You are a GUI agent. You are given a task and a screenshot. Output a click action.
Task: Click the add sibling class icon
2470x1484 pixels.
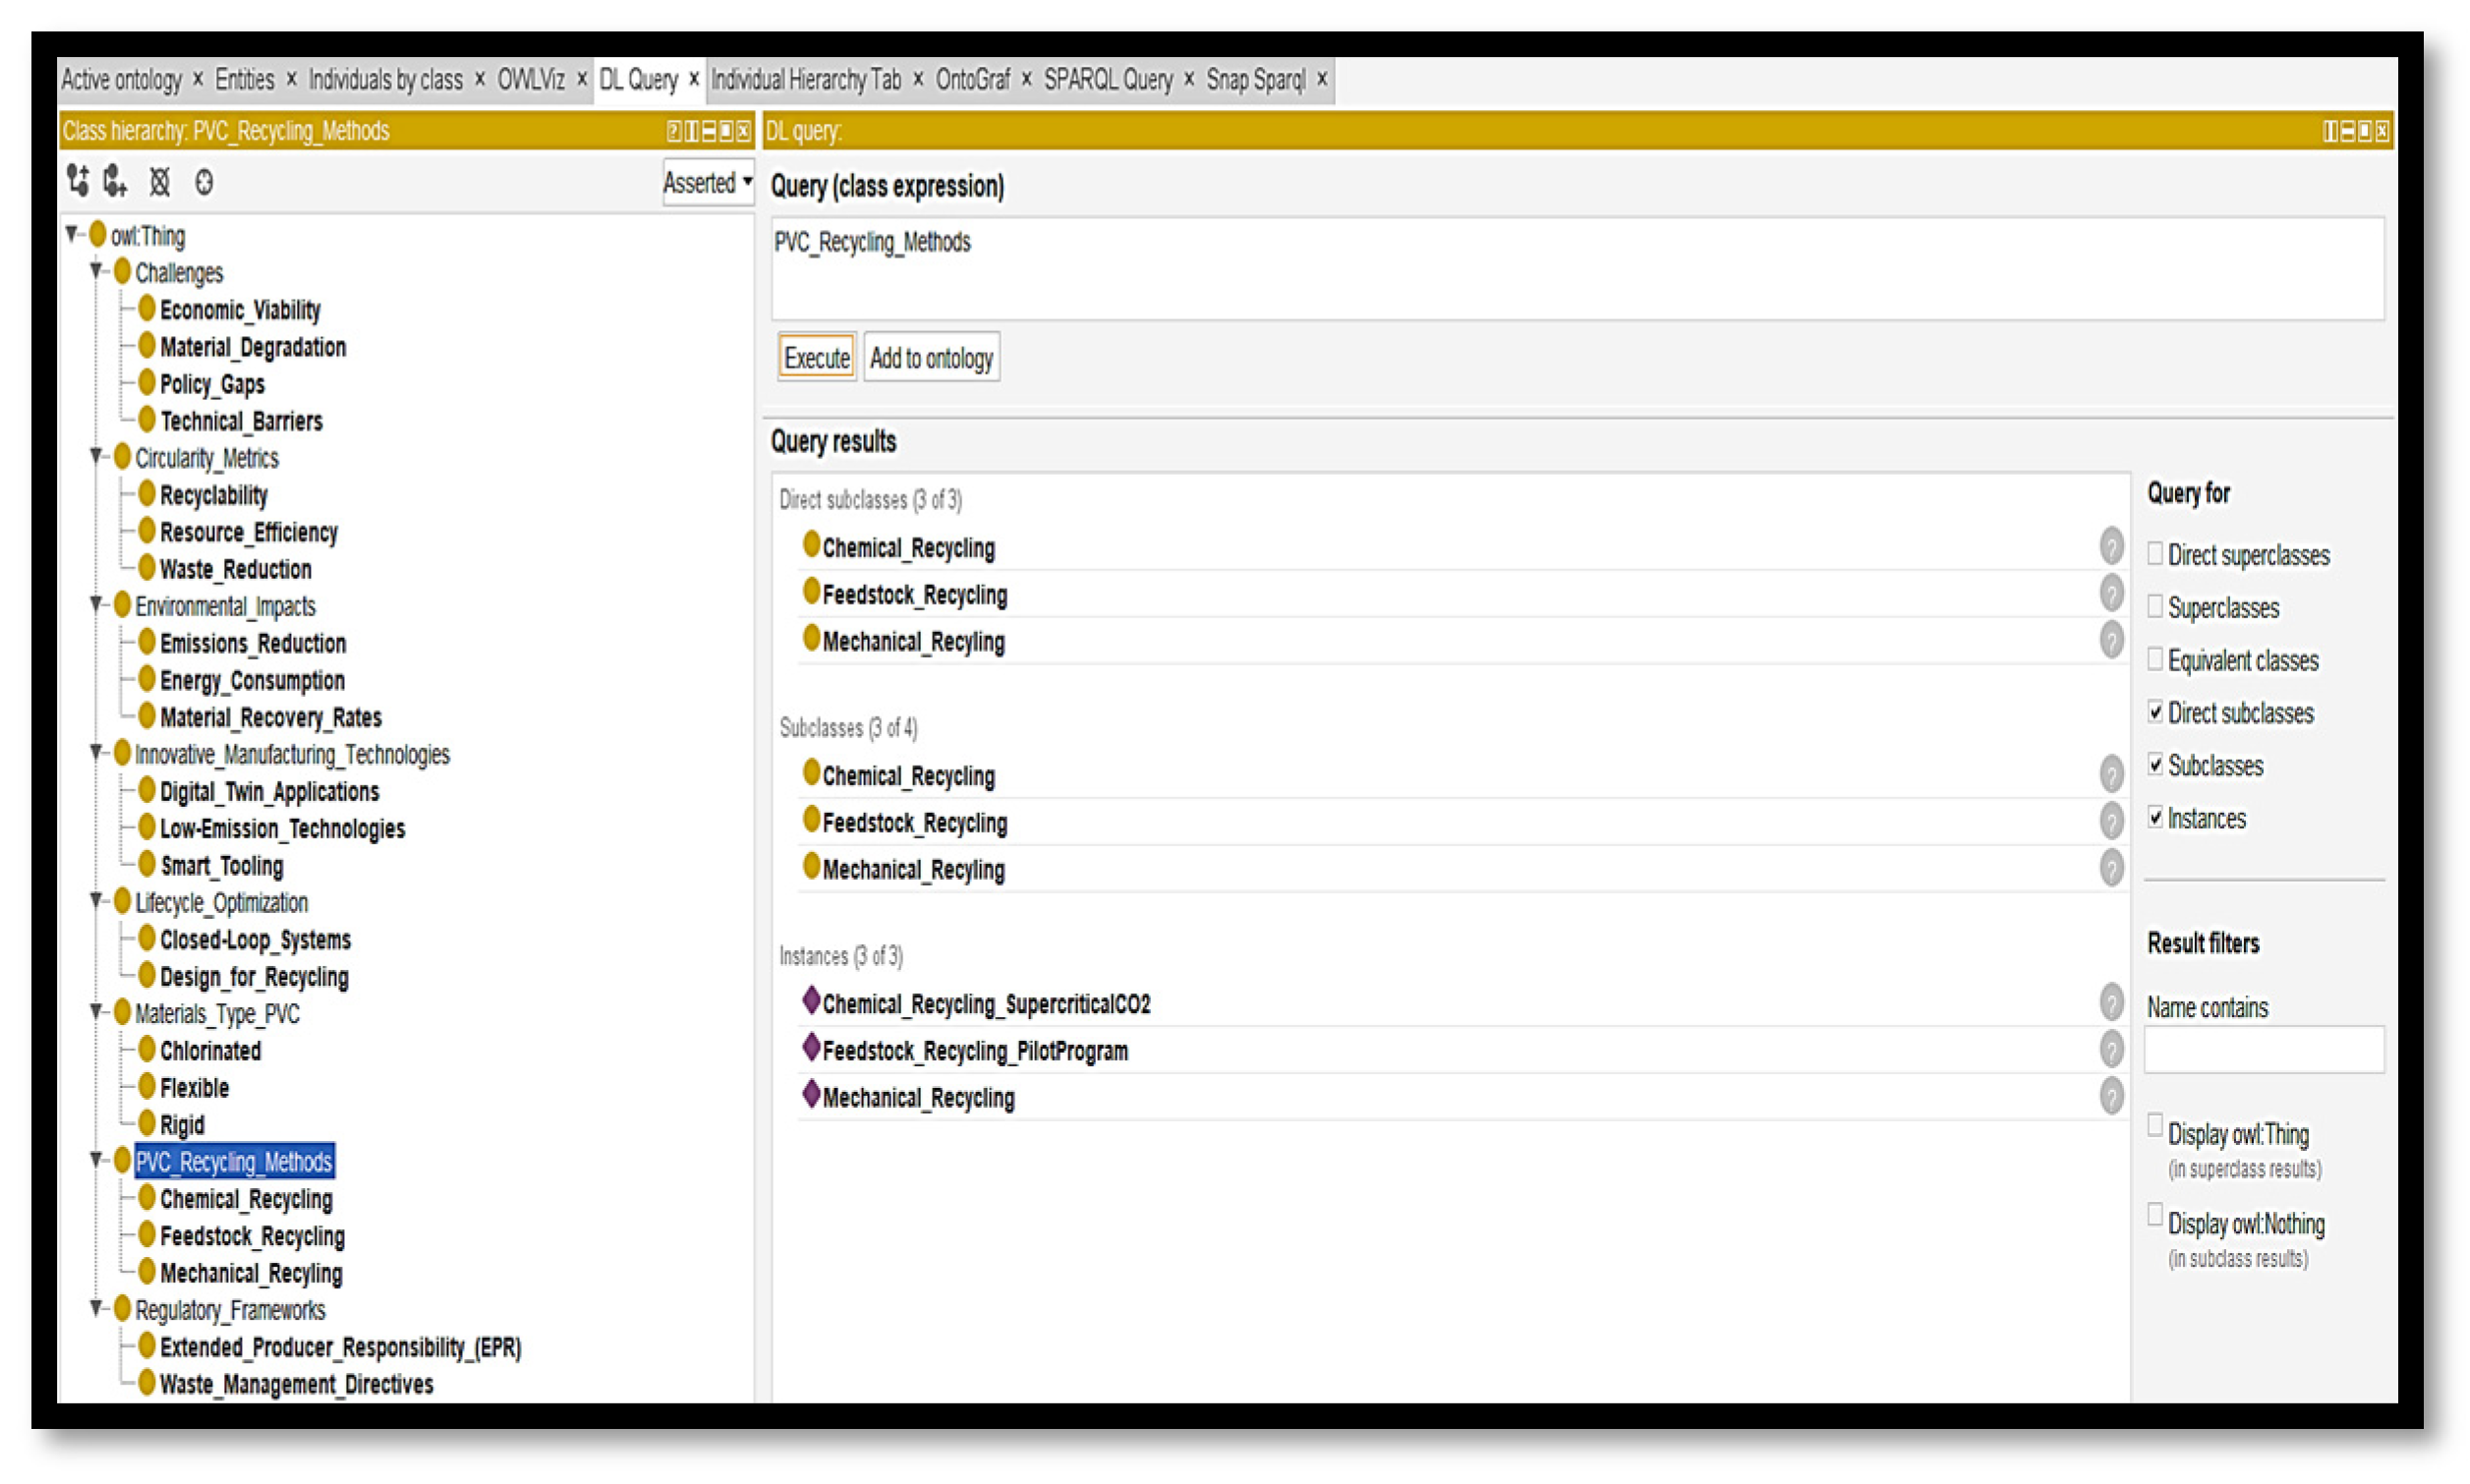(x=116, y=181)
